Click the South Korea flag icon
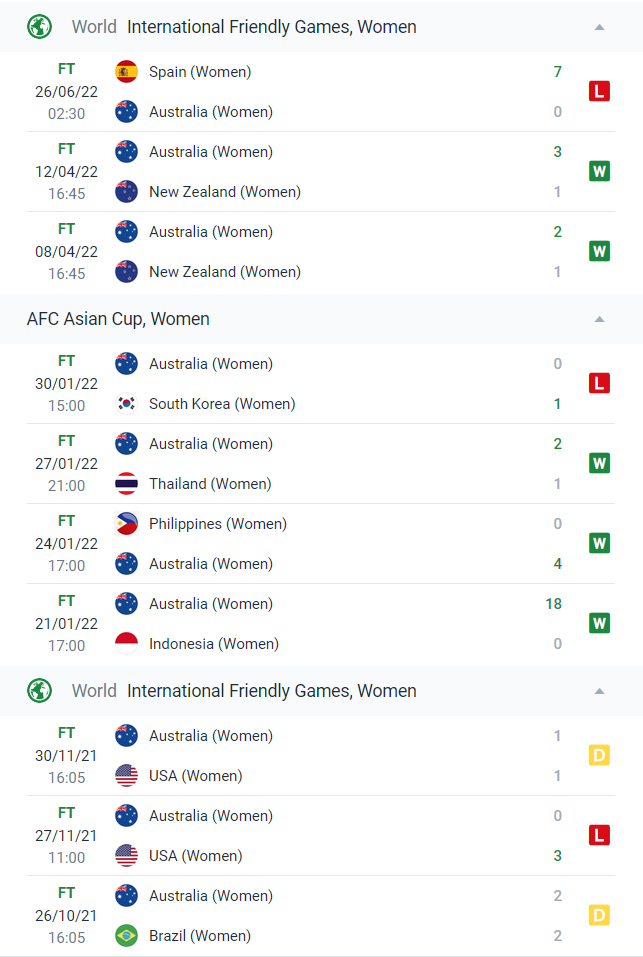The width and height of the screenshot is (643, 957). point(126,403)
